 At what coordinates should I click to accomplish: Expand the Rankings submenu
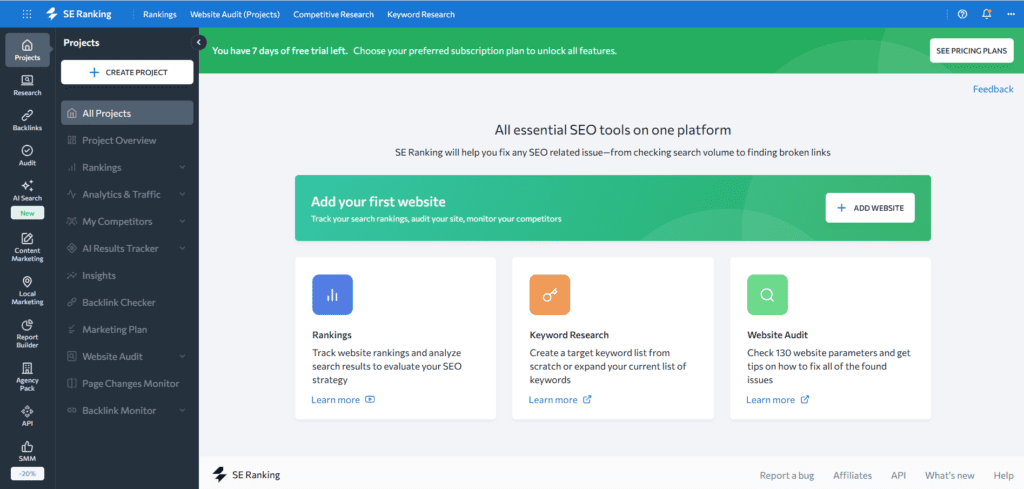(182, 168)
